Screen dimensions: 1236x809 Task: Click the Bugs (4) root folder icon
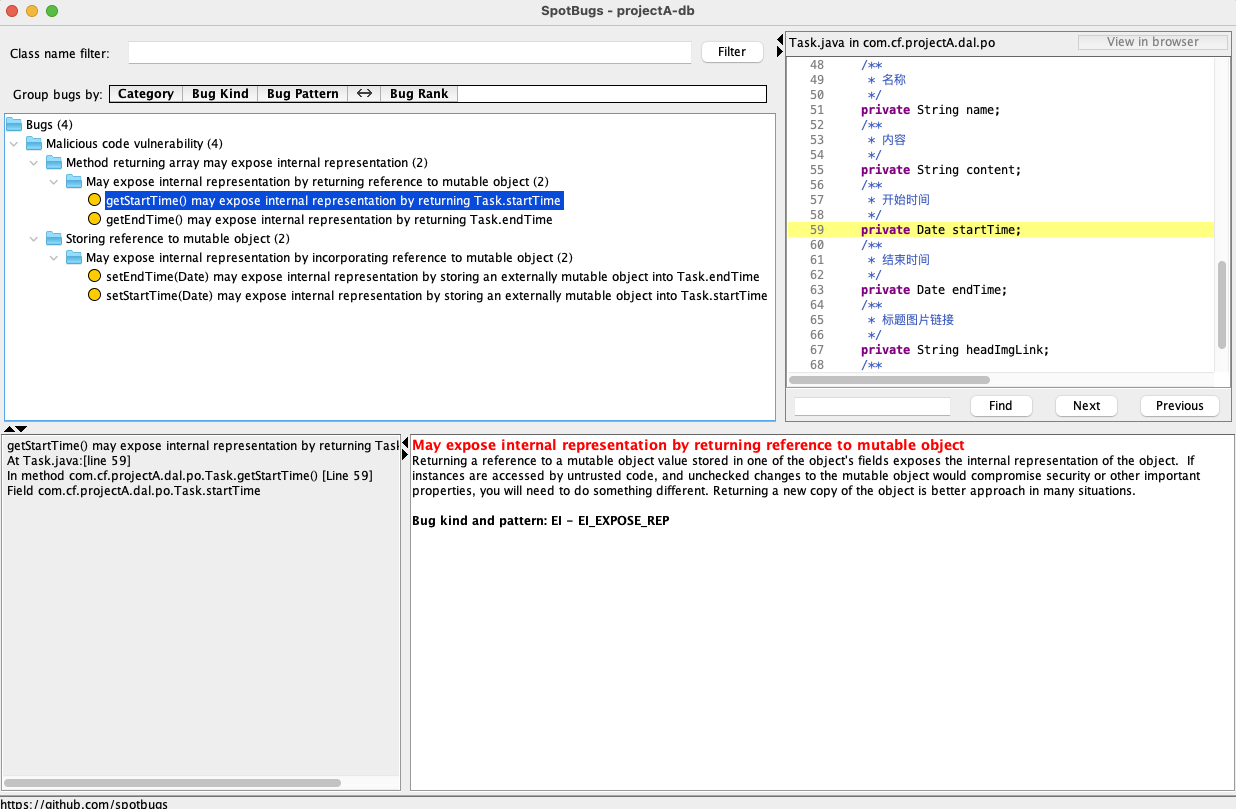tap(14, 125)
